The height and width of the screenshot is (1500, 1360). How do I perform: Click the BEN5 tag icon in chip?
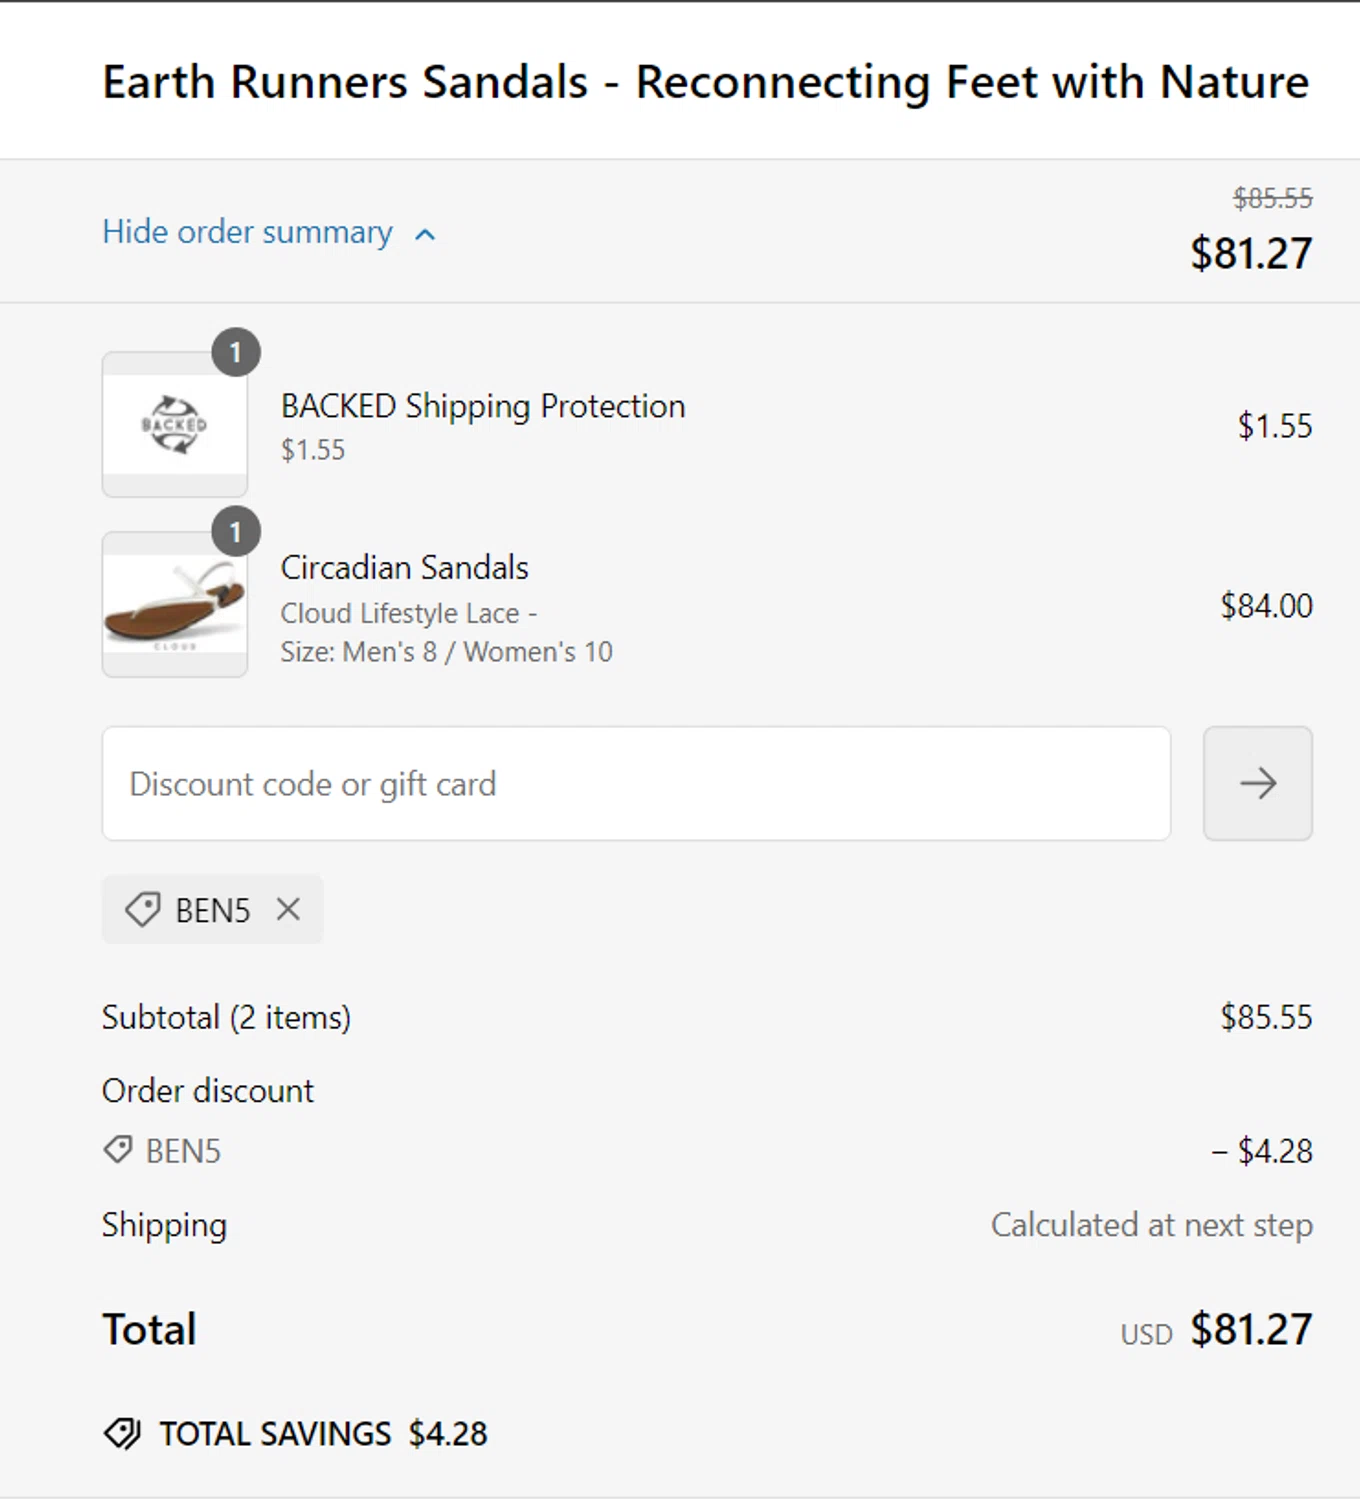(142, 909)
